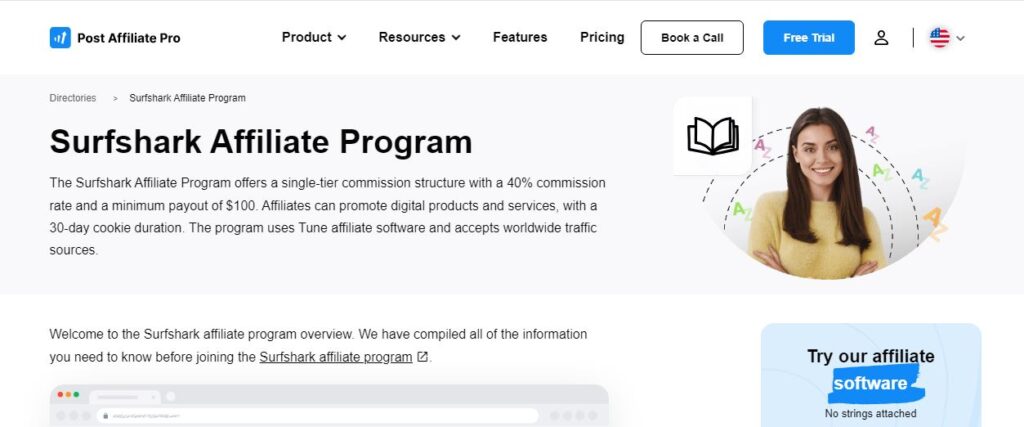Open the Surfshark affiliate program link
This screenshot has height=427, width=1024.
335,357
